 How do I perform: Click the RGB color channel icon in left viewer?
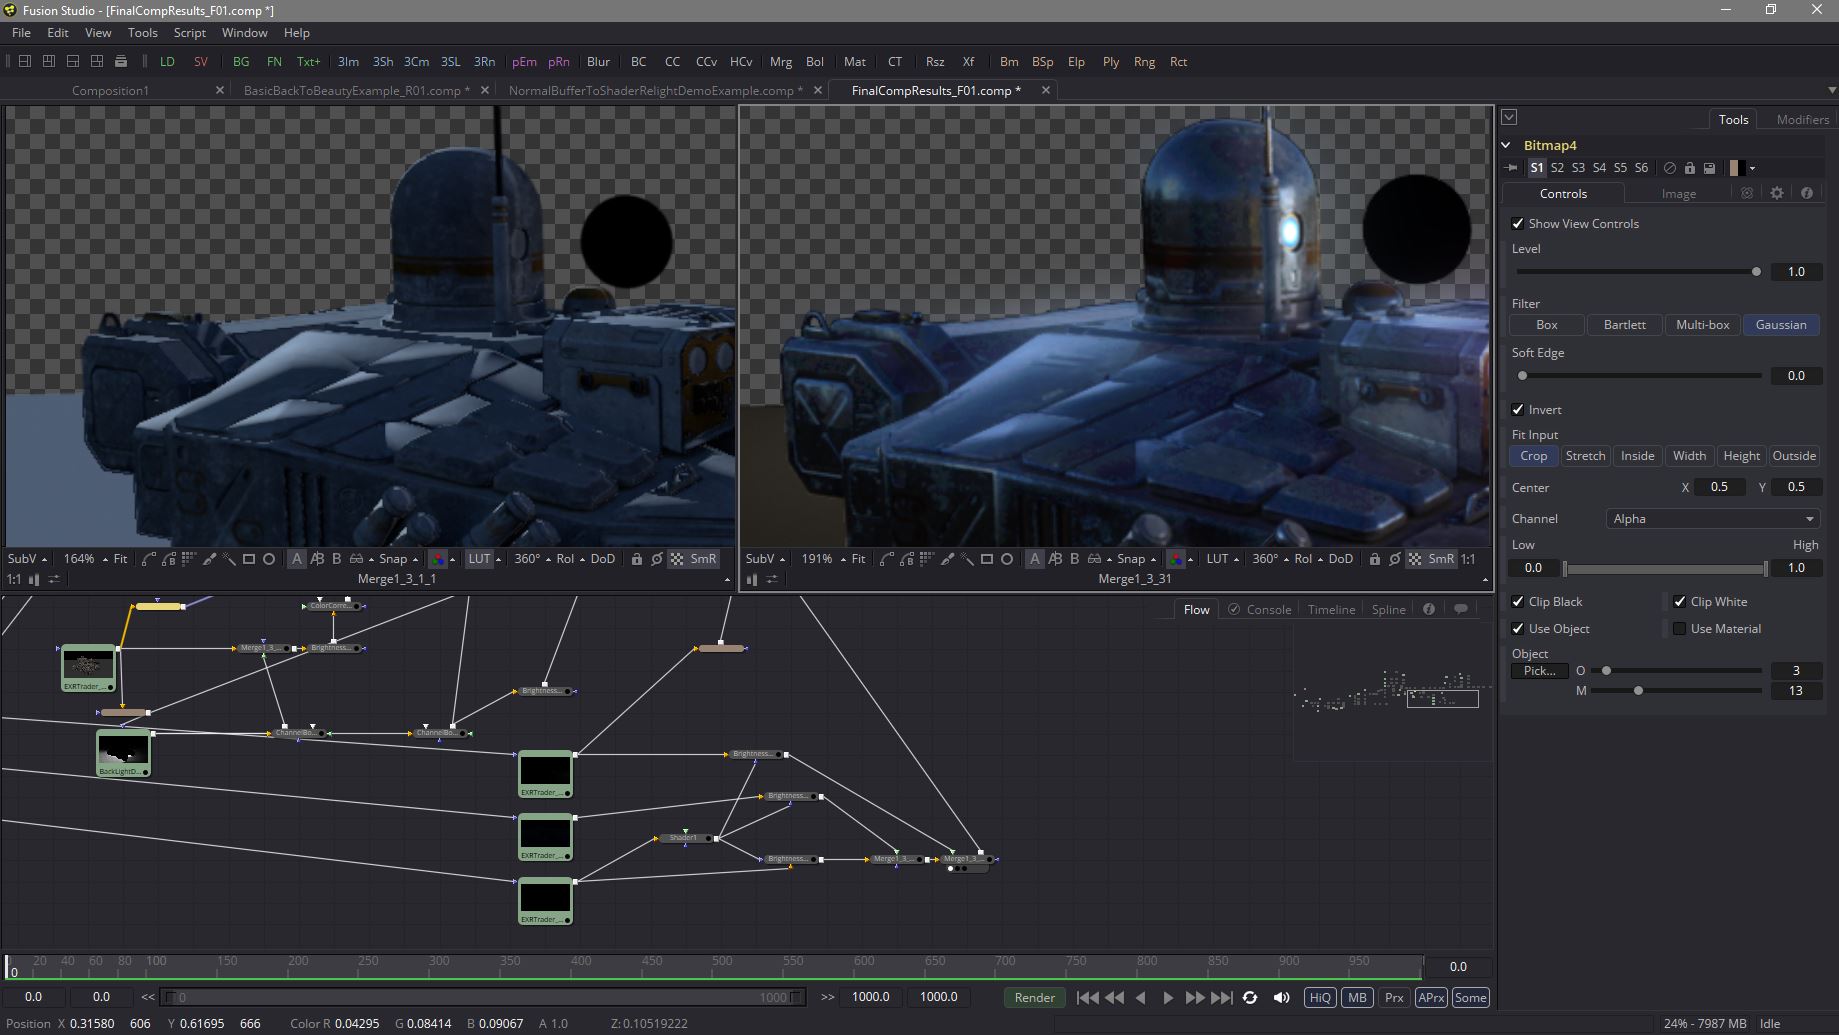click(437, 559)
